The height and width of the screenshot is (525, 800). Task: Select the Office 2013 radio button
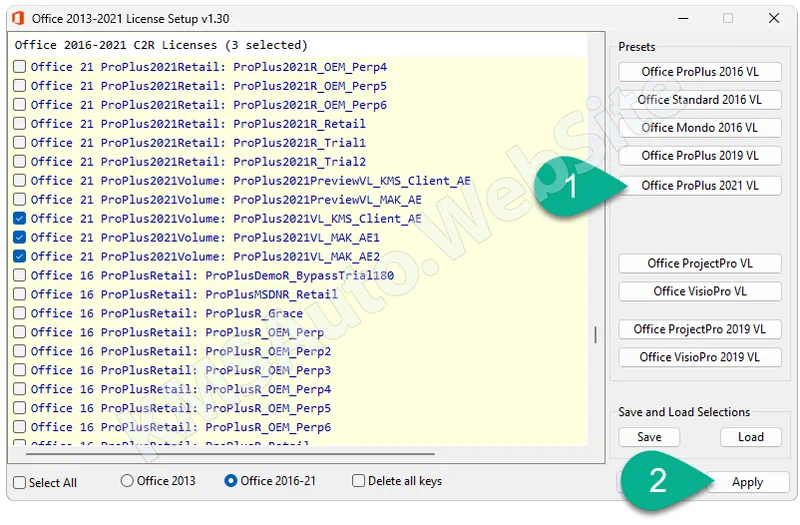click(127, 481)
